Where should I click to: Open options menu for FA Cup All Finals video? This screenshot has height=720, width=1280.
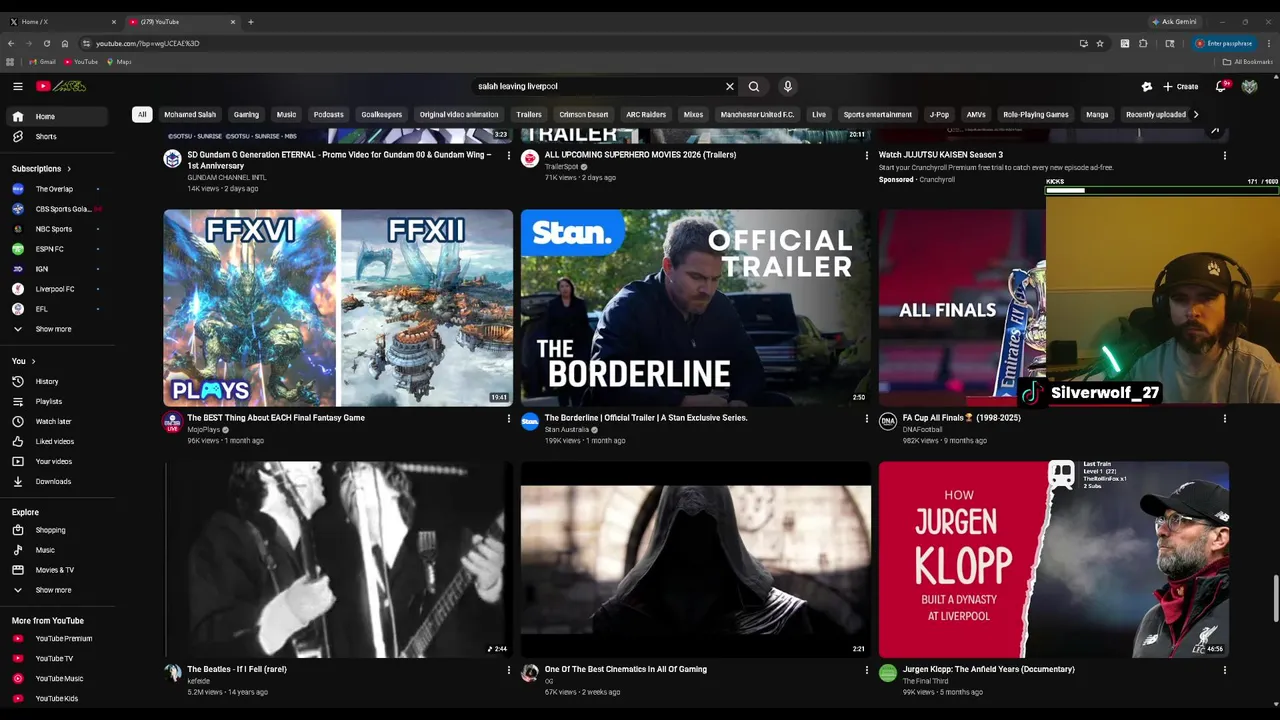(x=1224, y=419)
